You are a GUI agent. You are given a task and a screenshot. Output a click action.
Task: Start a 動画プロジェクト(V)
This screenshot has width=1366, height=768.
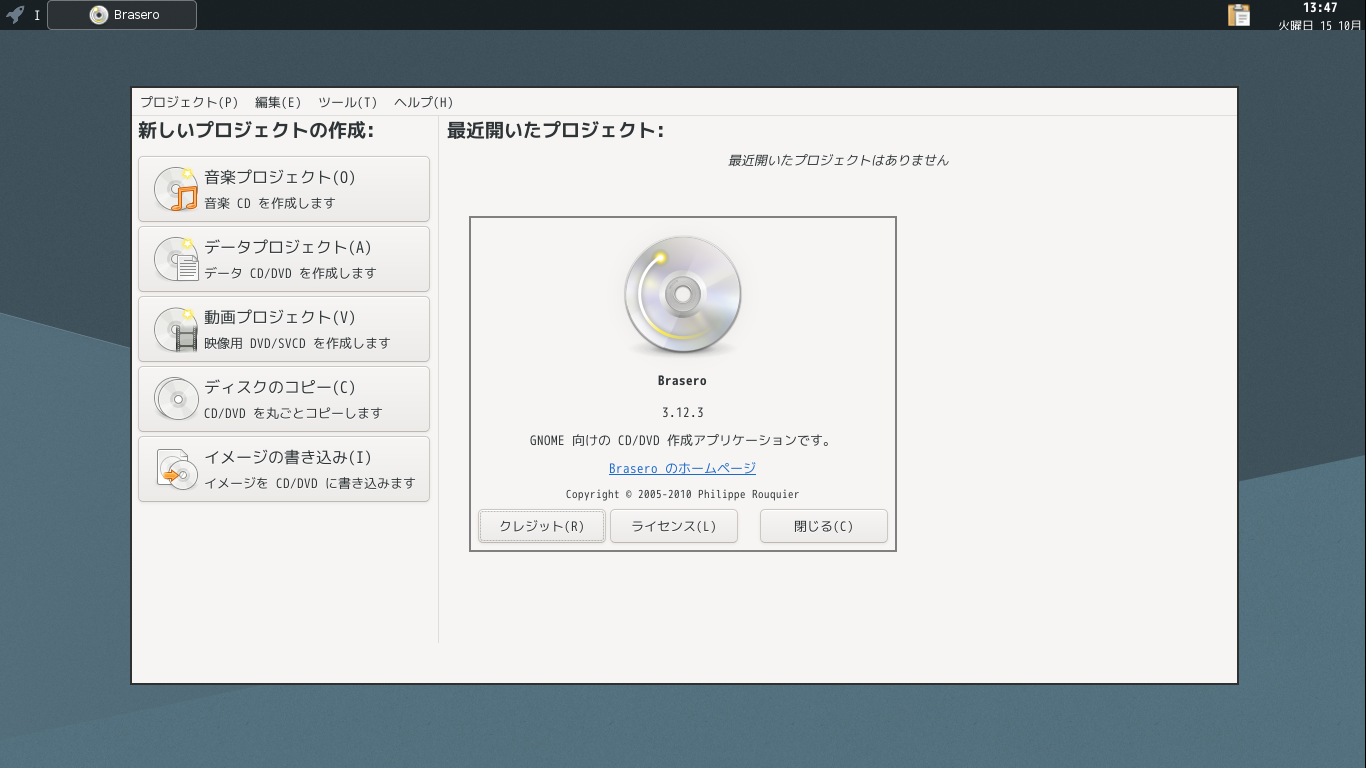pyautogui.click(x=284, y=329)
